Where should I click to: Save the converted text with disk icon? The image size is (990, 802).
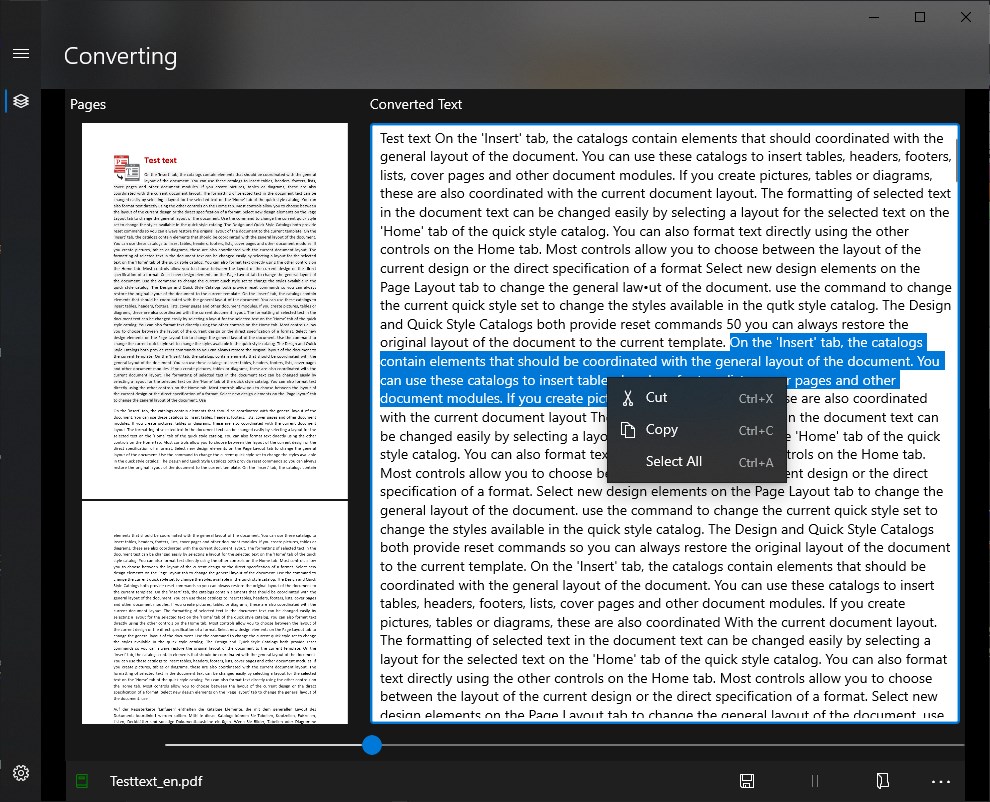pos(746,781)
